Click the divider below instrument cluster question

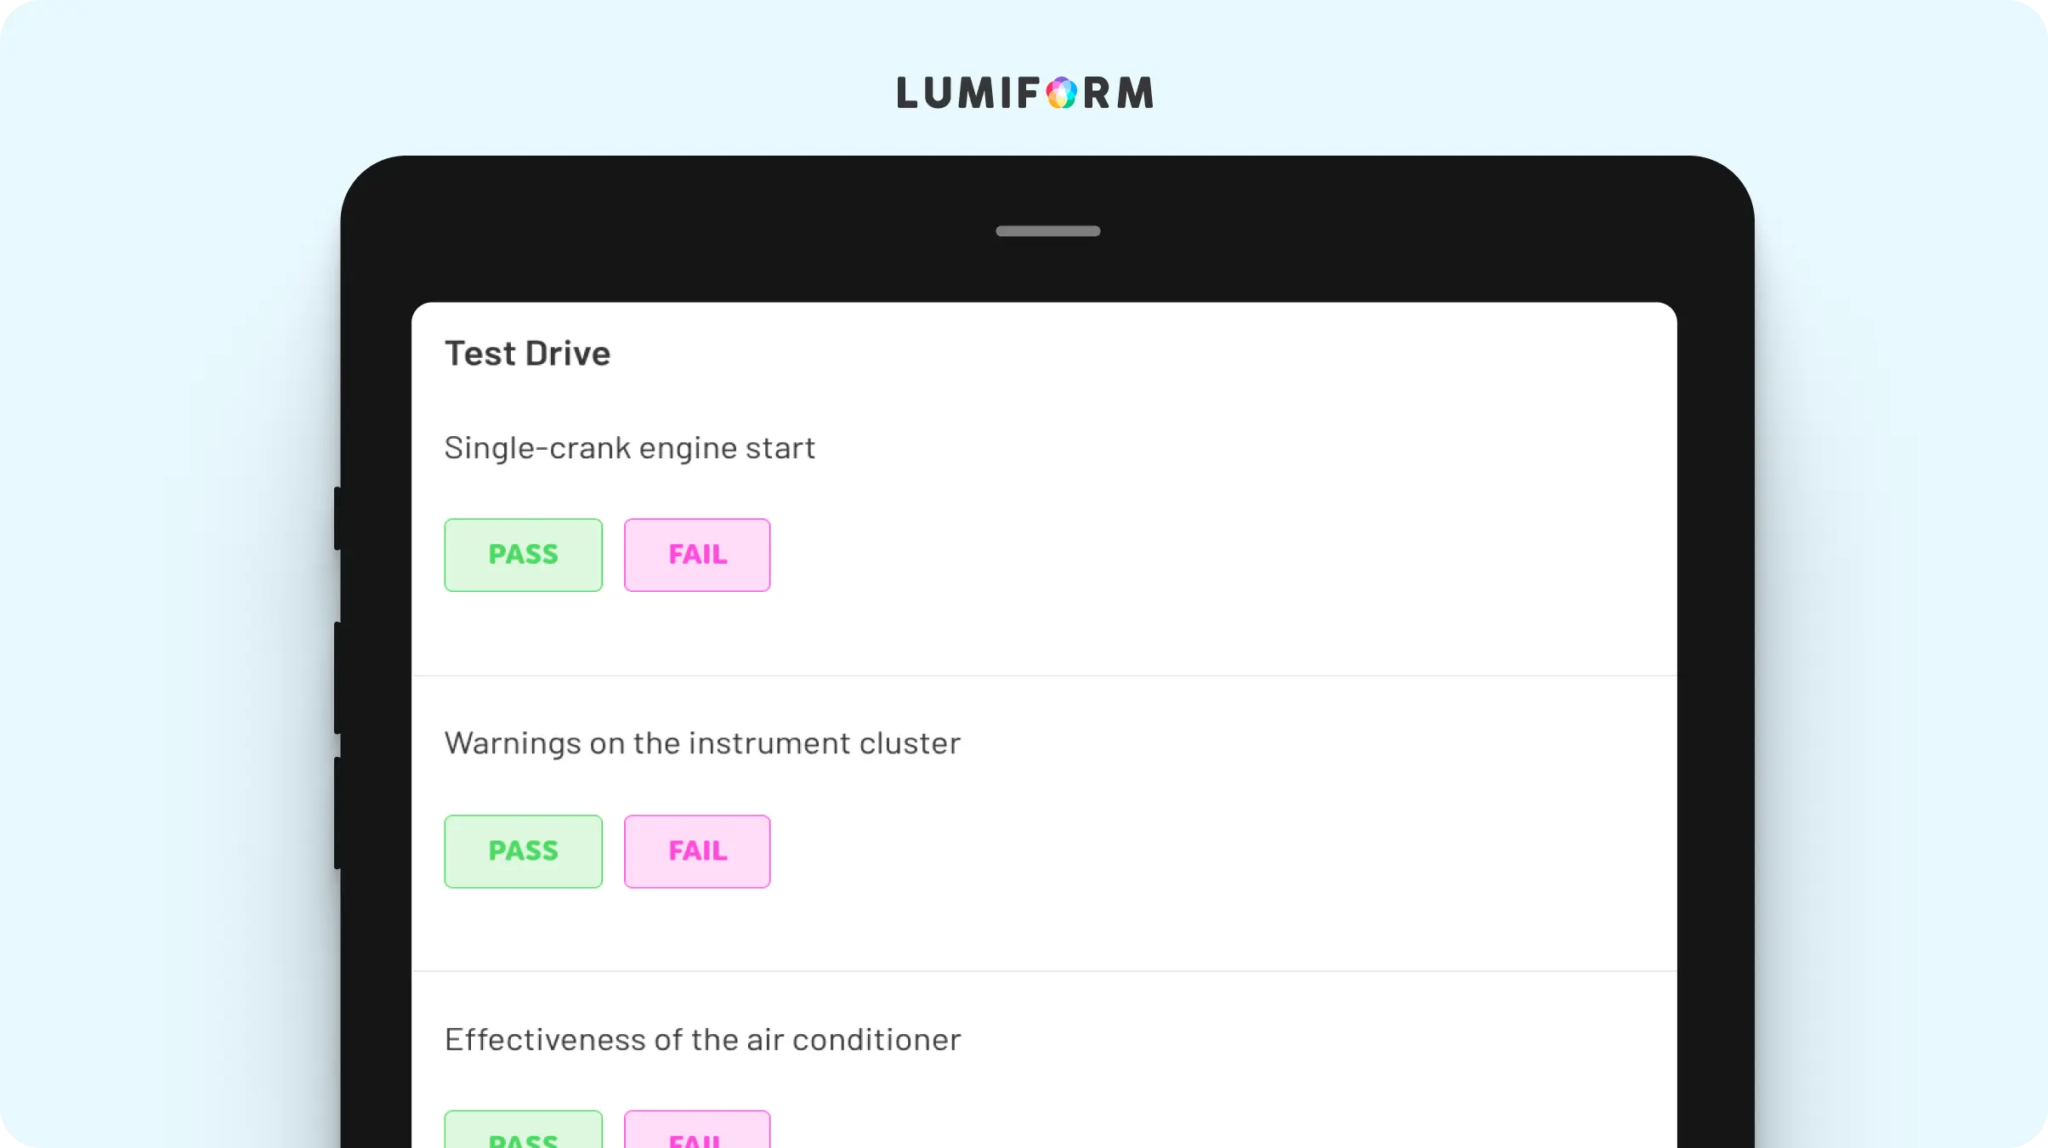[x=1044, y=971]
